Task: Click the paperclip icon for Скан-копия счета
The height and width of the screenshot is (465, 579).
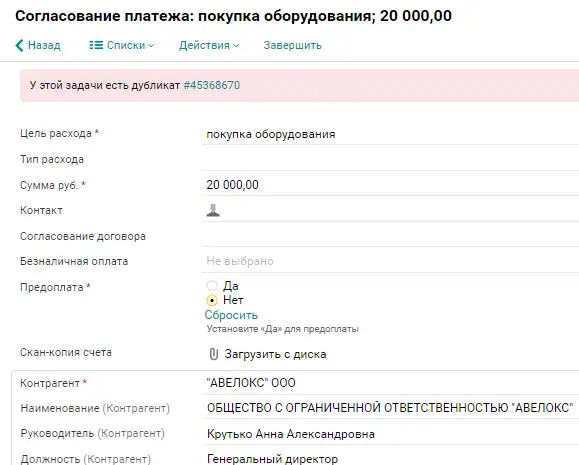Action: [213, 354]
